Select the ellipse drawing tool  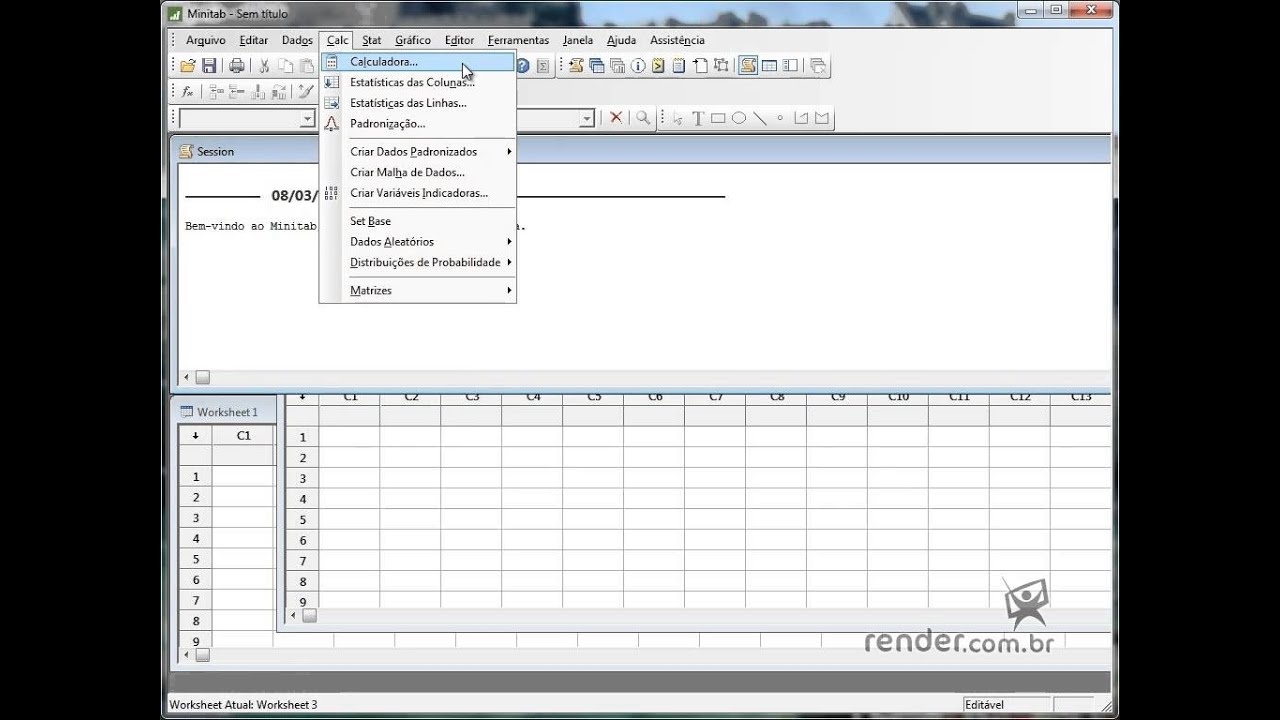(x=739, y=118)
